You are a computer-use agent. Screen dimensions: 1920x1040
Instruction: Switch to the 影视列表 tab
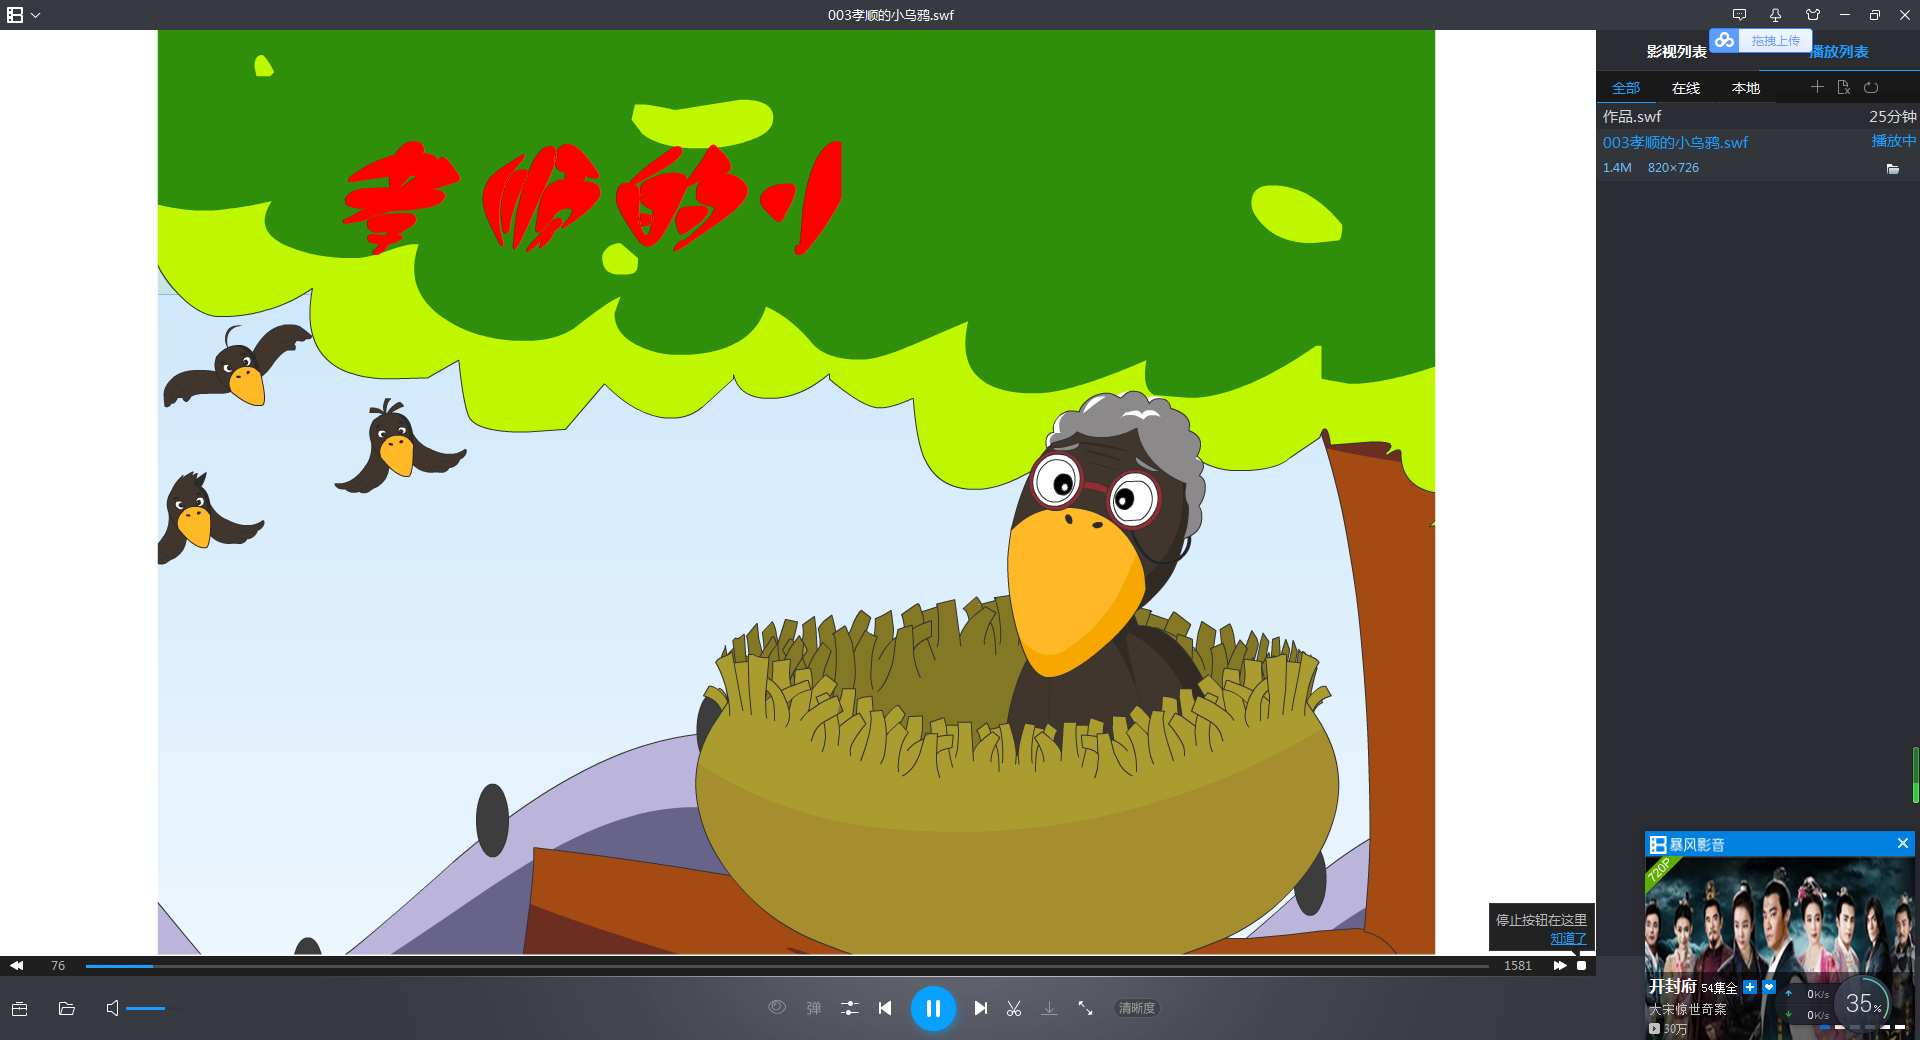click(x=1677, y=51)
